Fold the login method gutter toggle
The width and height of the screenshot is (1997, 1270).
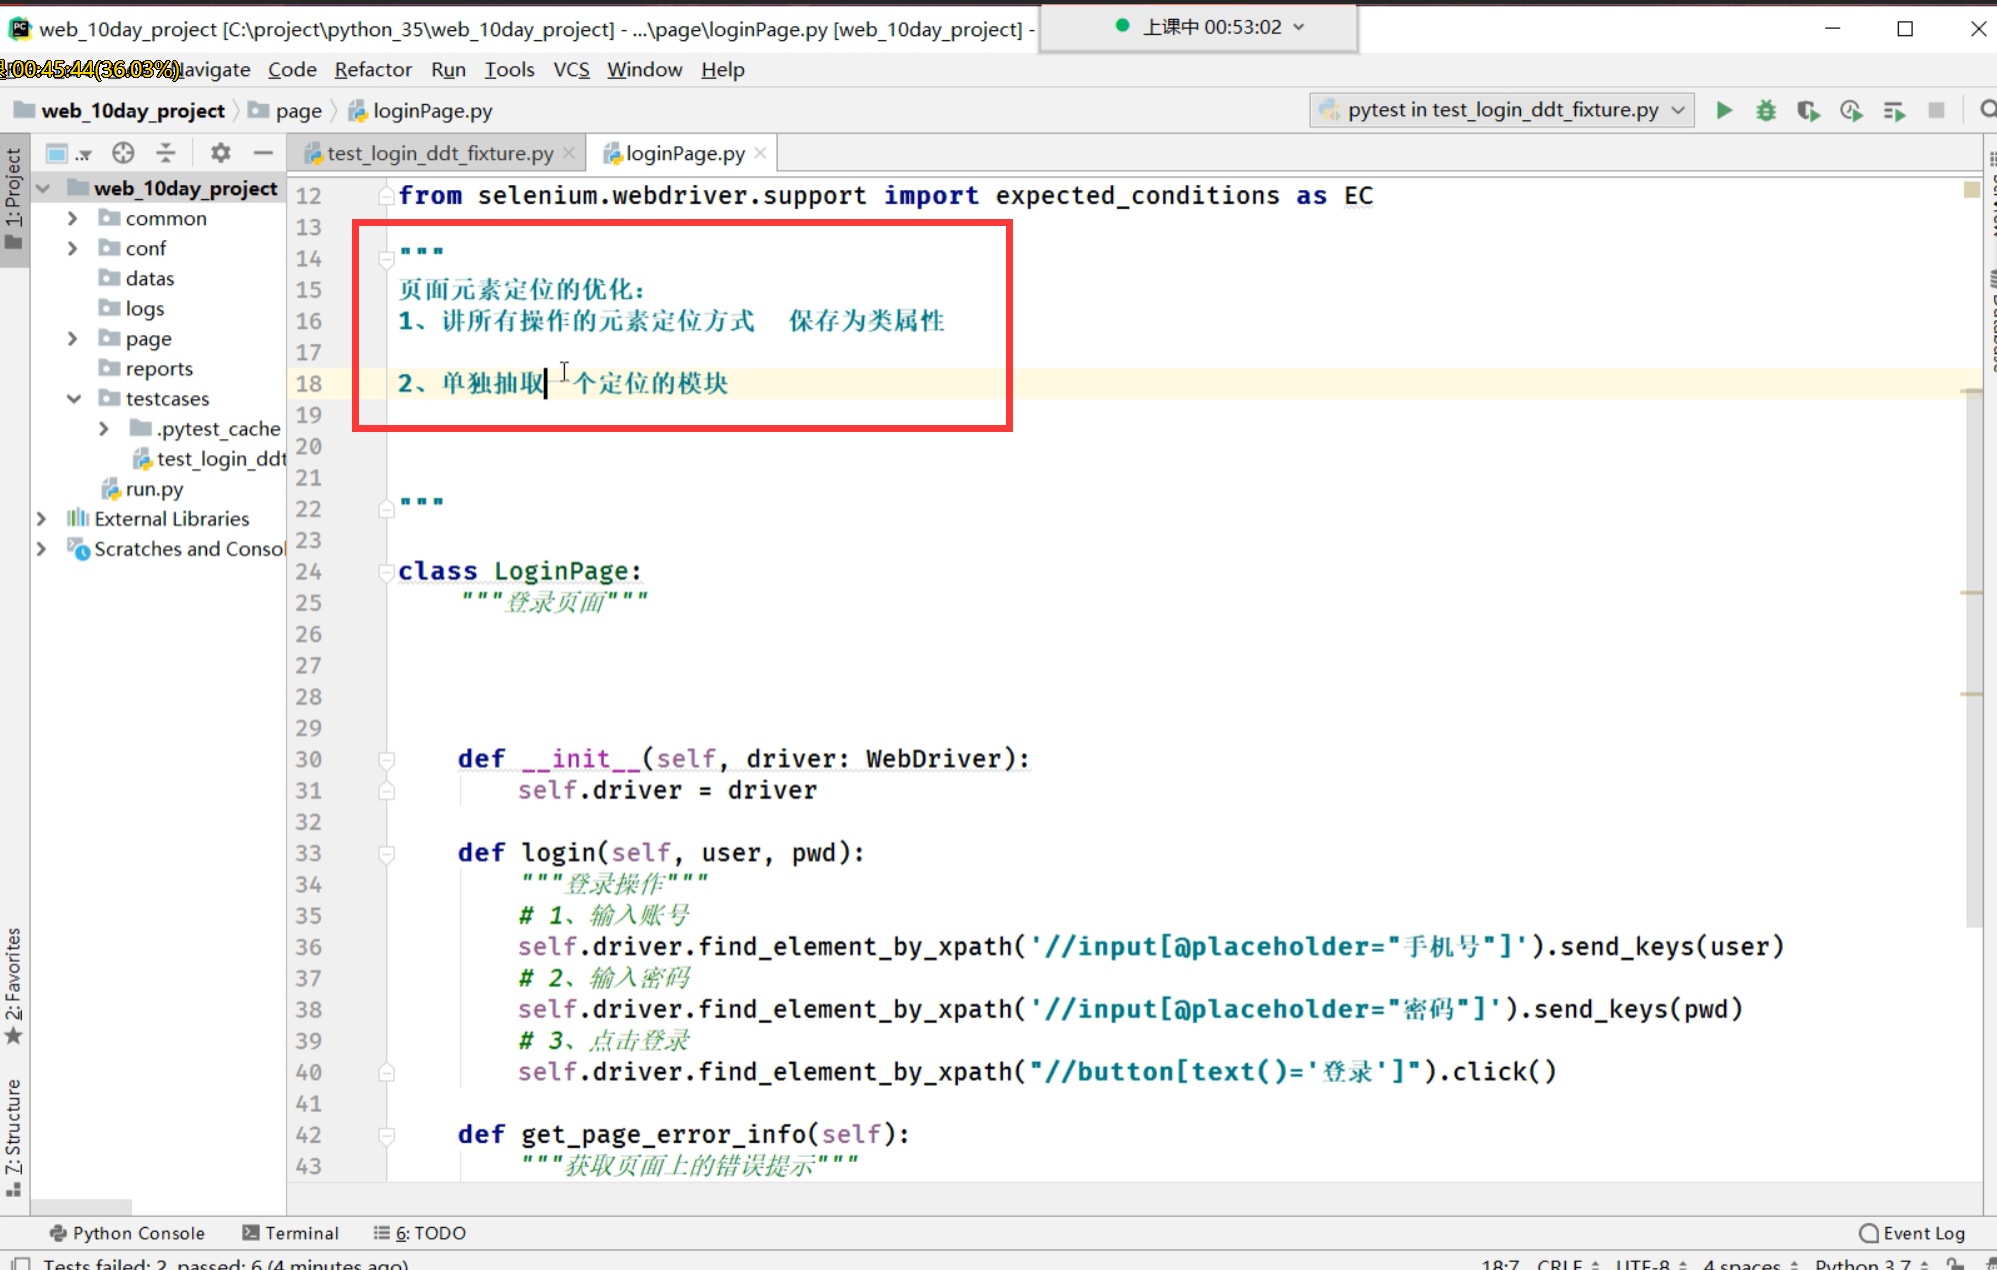pos(386,854)
